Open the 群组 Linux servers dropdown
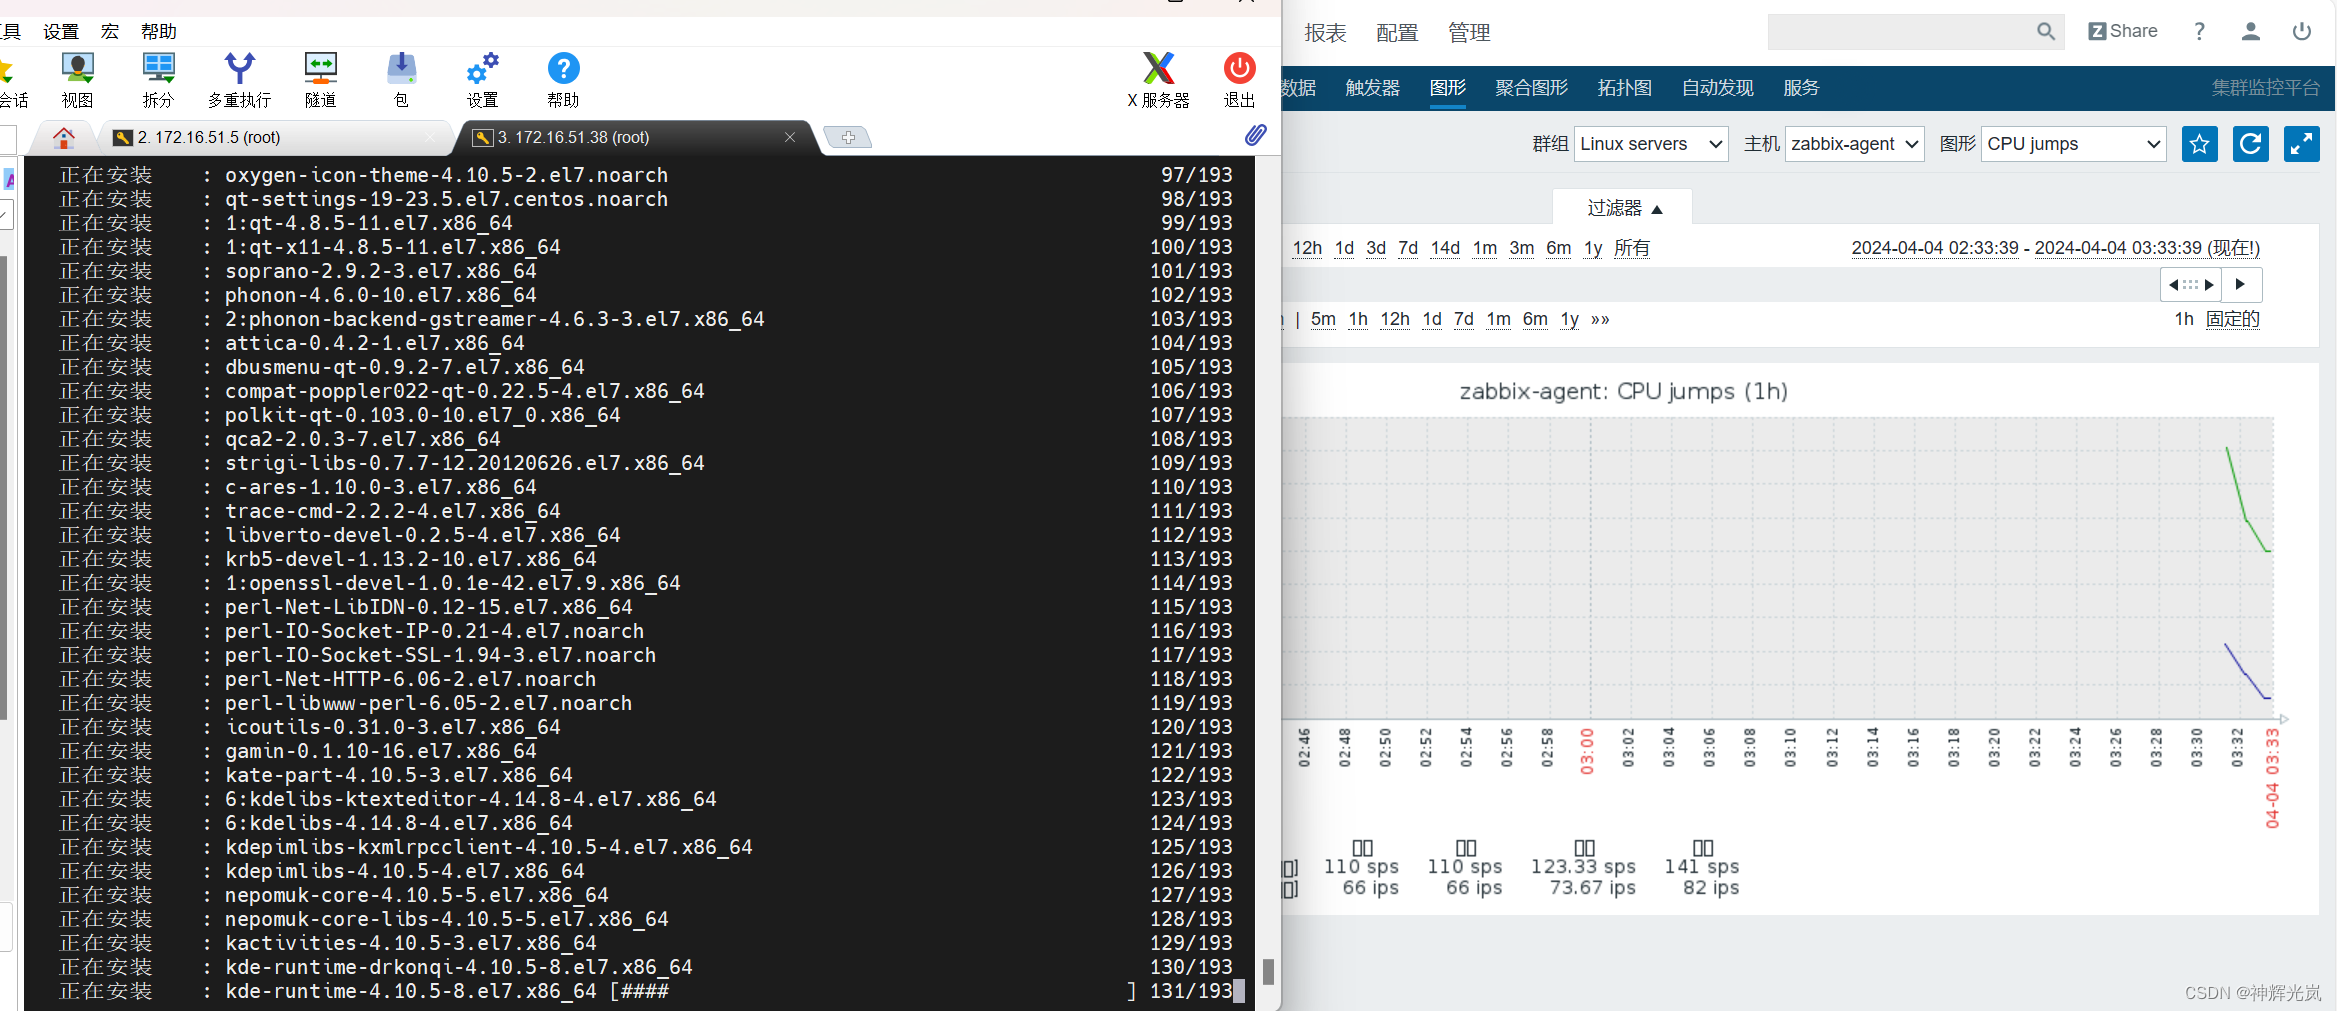The image size is (2337, 1011). [x=1651, y=144]
